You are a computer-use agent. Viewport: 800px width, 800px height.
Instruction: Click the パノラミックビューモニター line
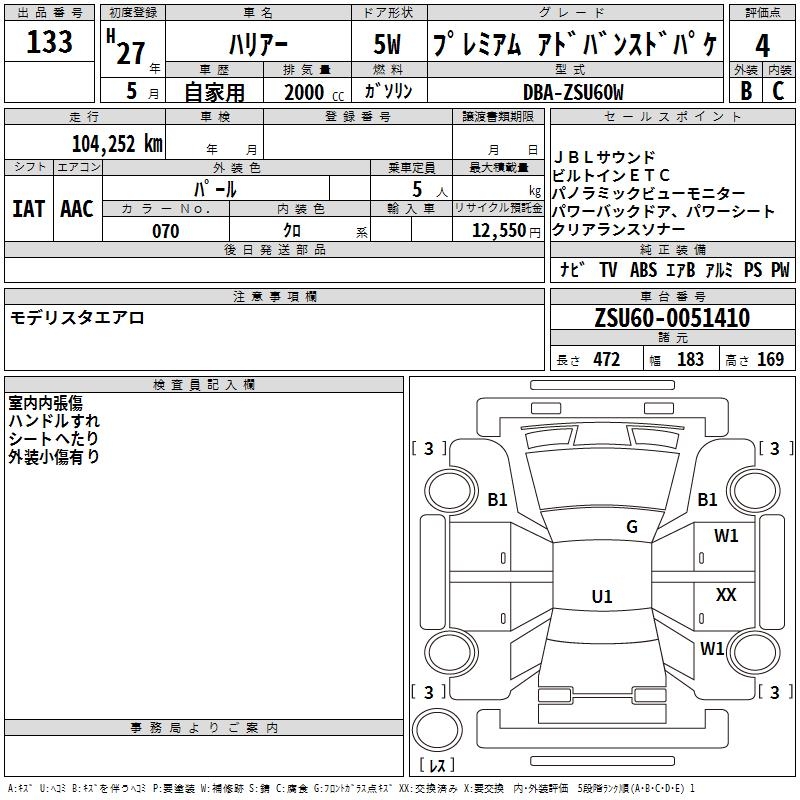(x=648, y=193)
